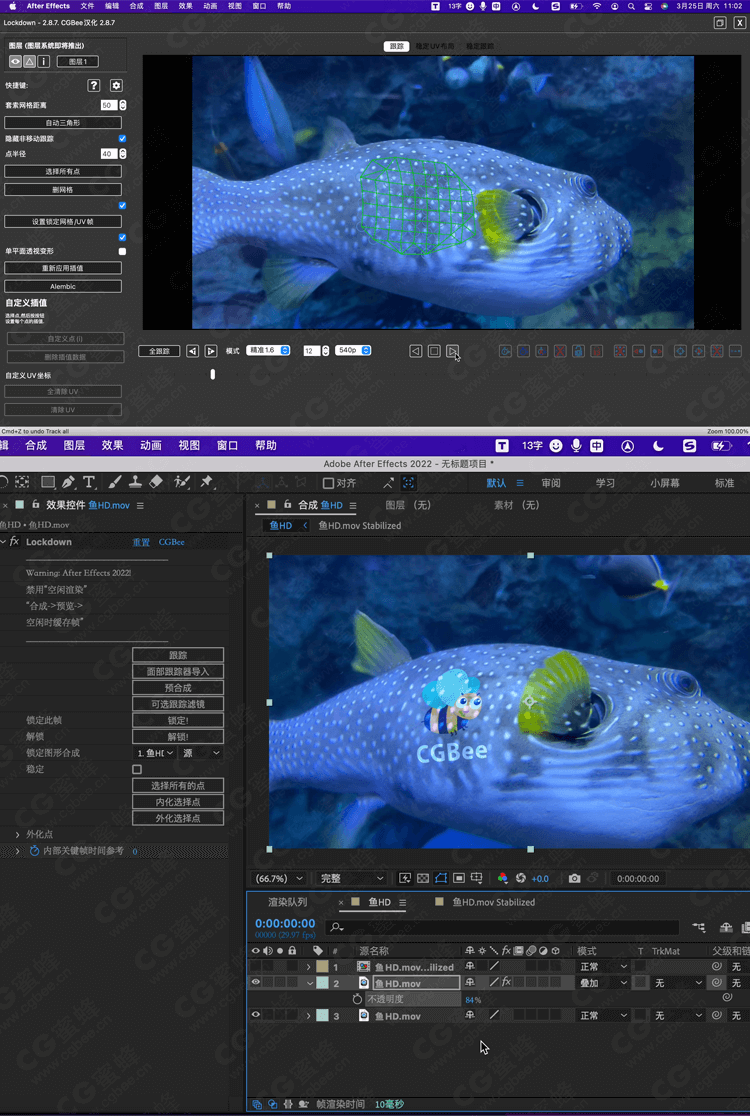Switch to the 渲染队列 tab
Screen dimensions: 750x1116
[x=287, y=902]
